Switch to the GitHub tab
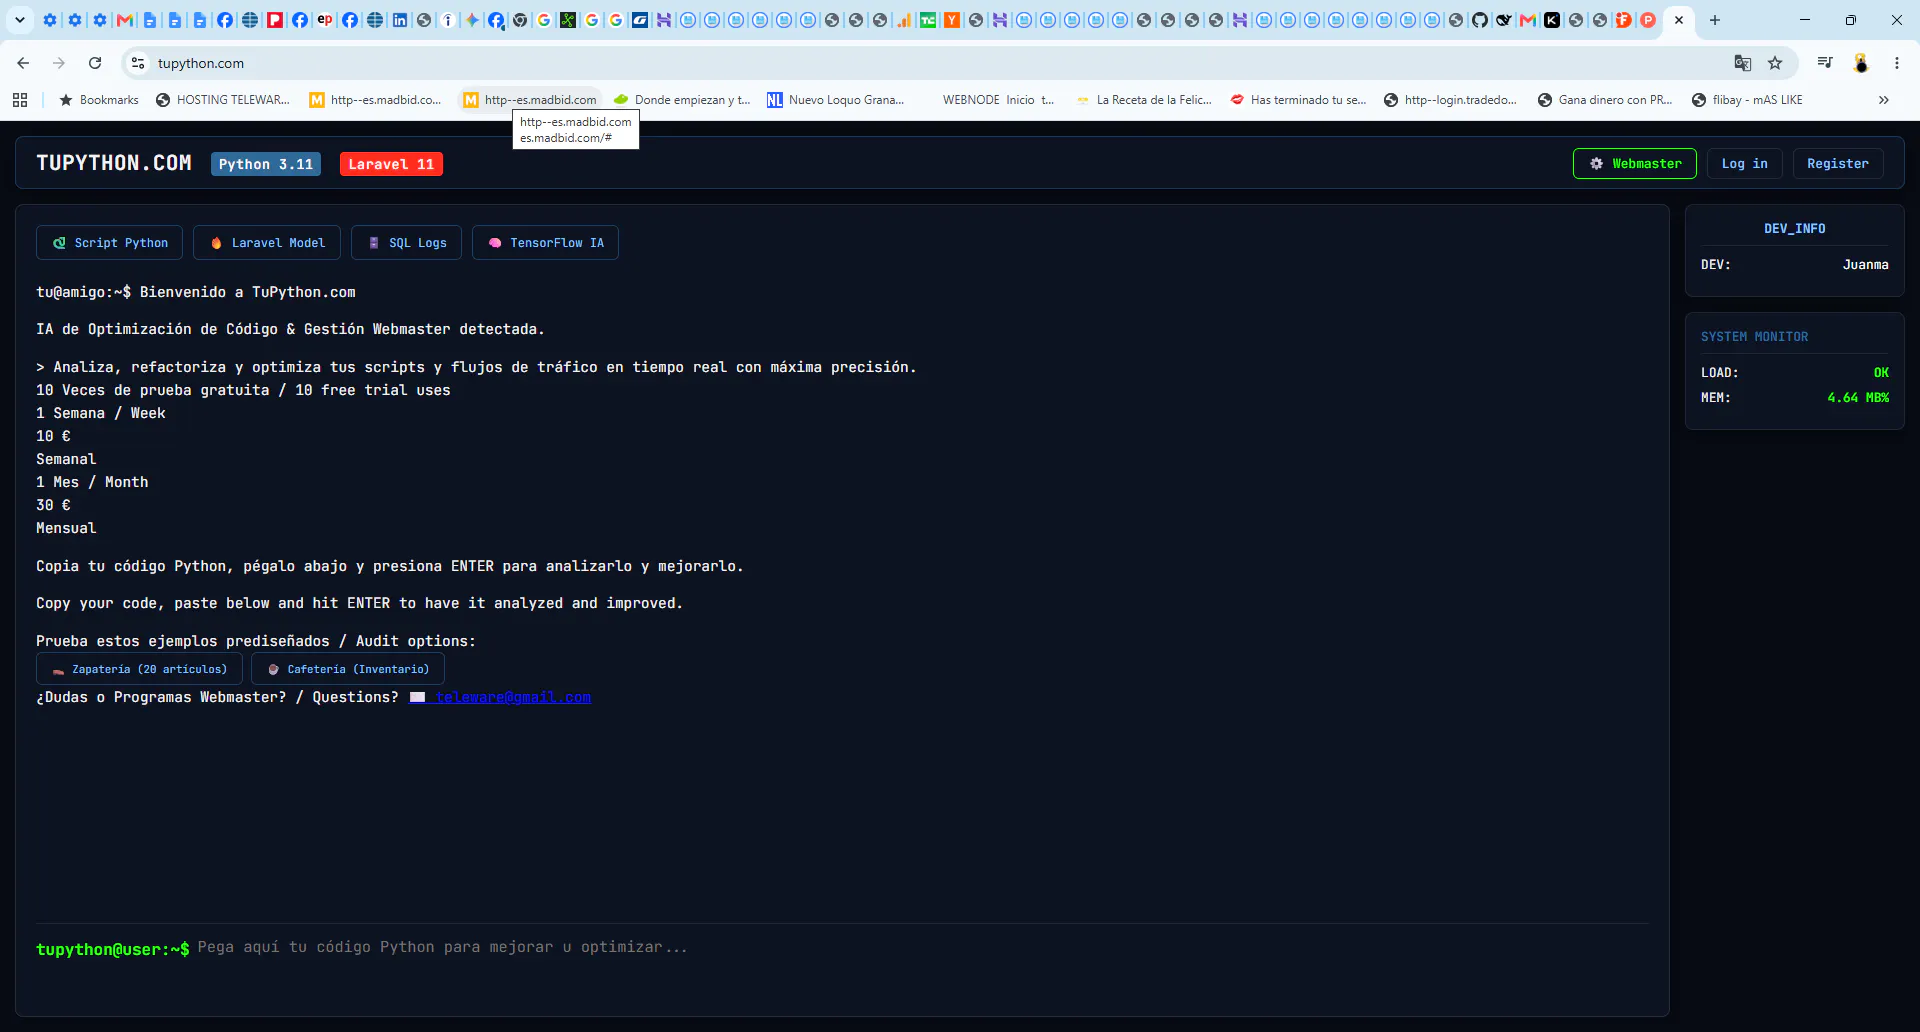This screenshot has height=1032, width=1920. pos(1480,20)
